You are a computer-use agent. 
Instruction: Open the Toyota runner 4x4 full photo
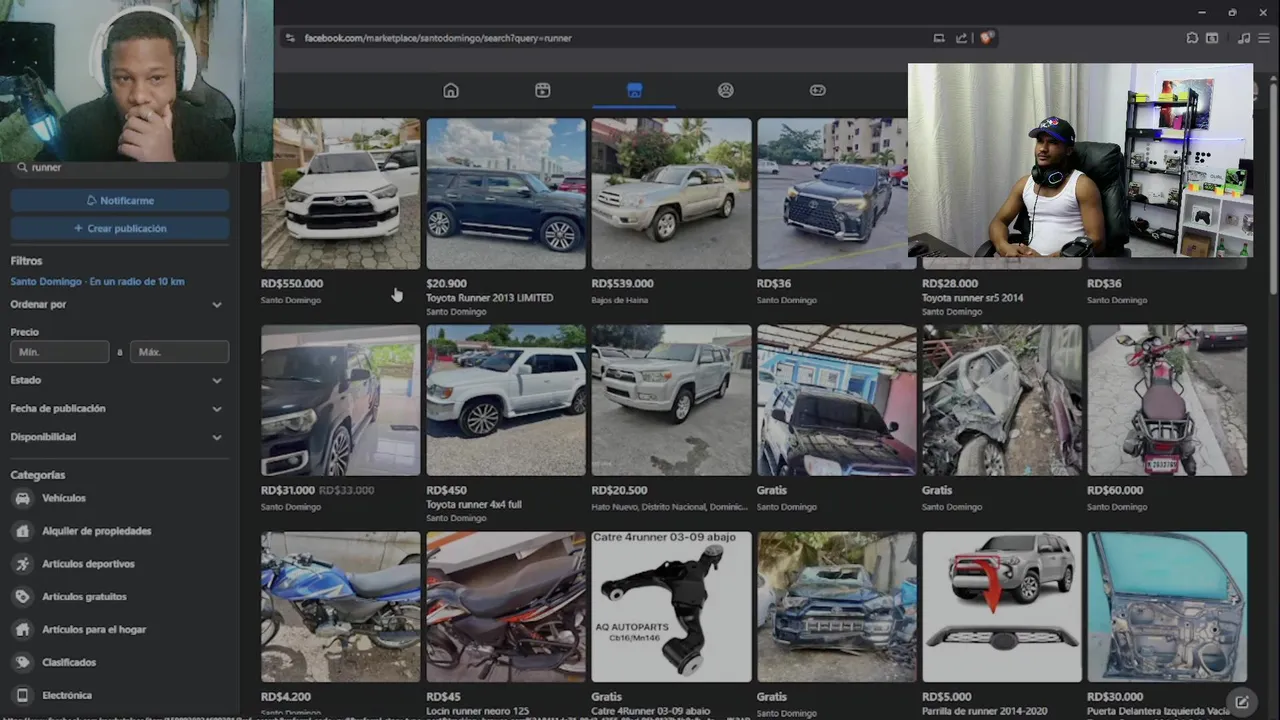coord(506,400)
